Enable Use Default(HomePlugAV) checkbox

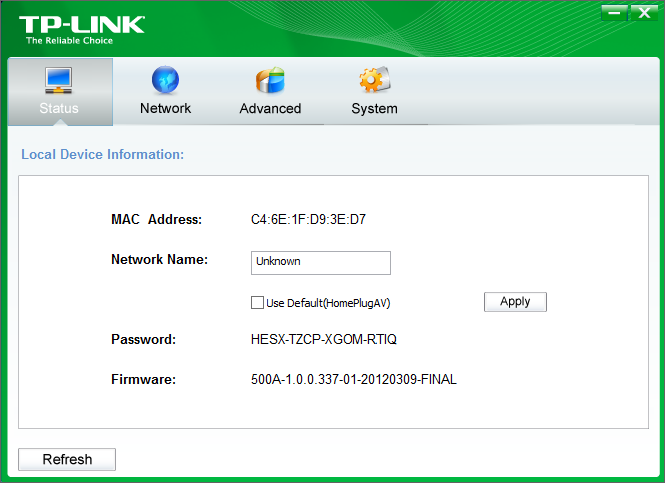[257, 303]
